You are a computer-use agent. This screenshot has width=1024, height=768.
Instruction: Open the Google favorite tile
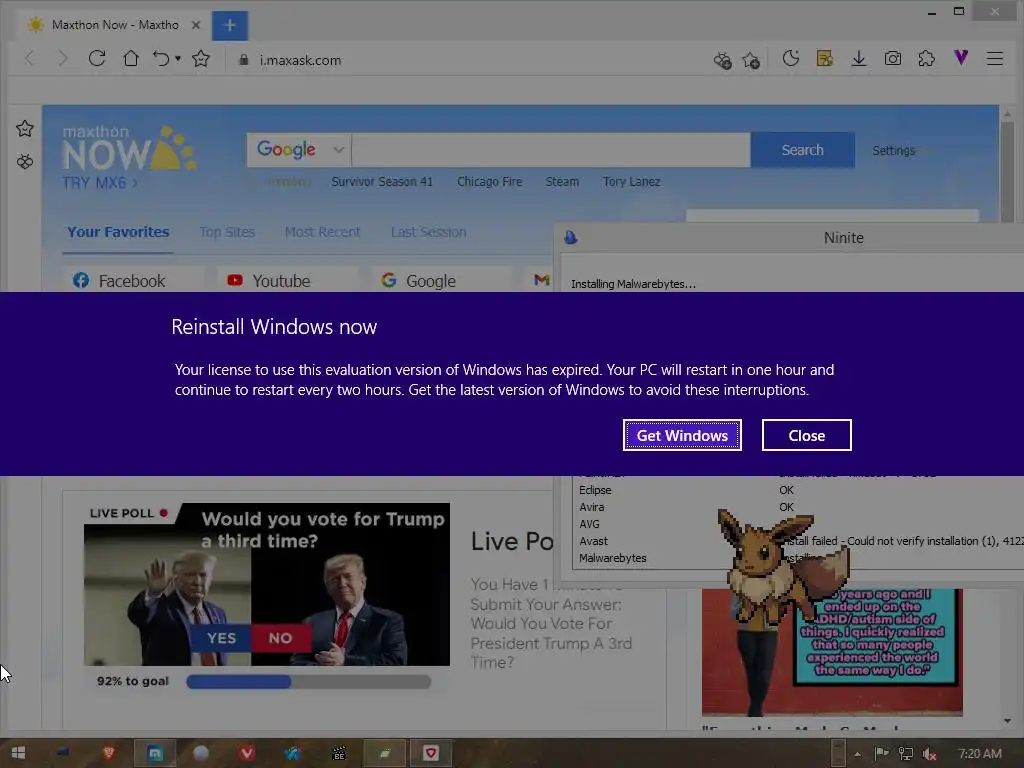coord(441,281)
